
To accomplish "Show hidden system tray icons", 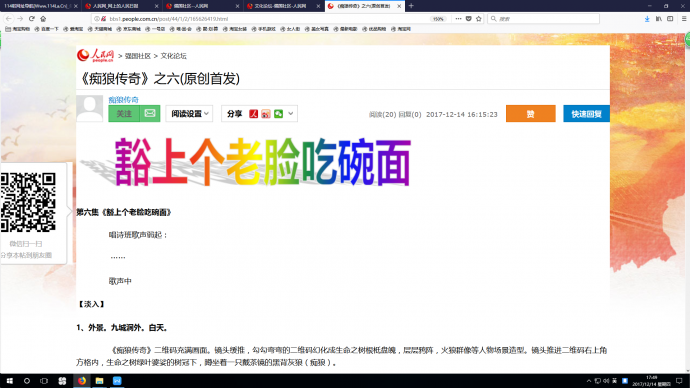I will [589, 381].
